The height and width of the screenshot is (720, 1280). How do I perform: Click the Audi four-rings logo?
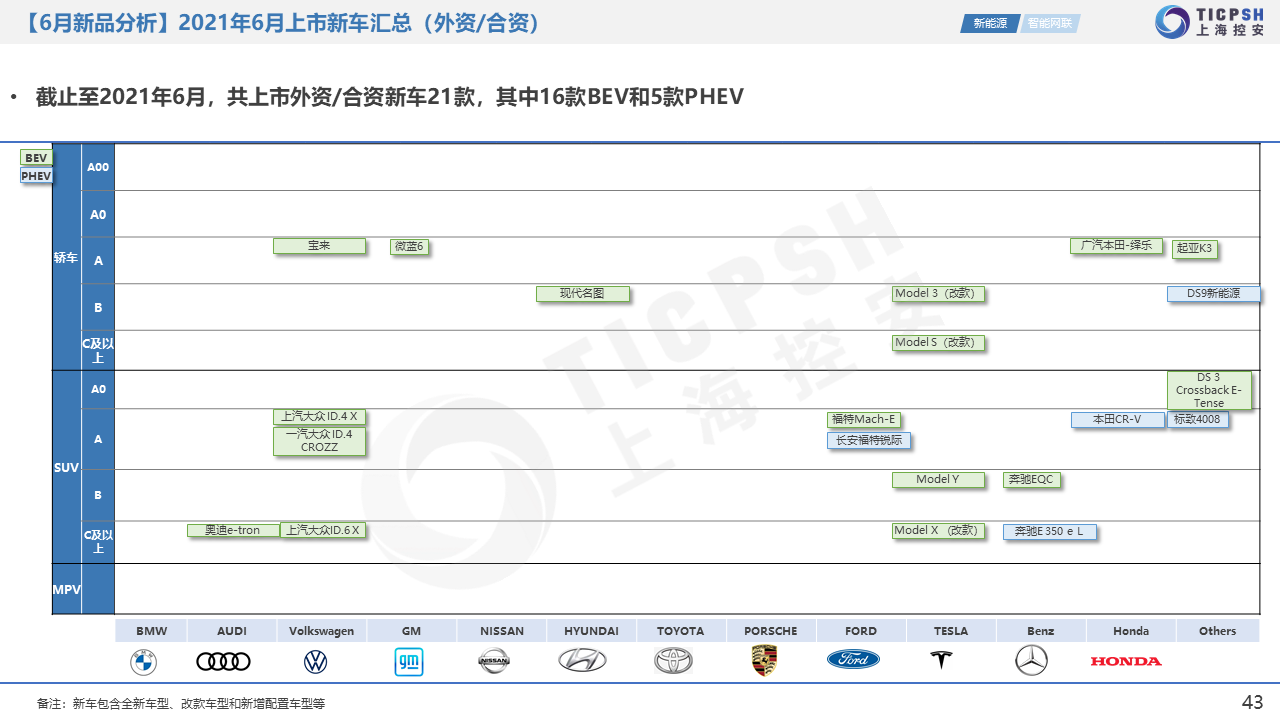[x=223, y=661]
